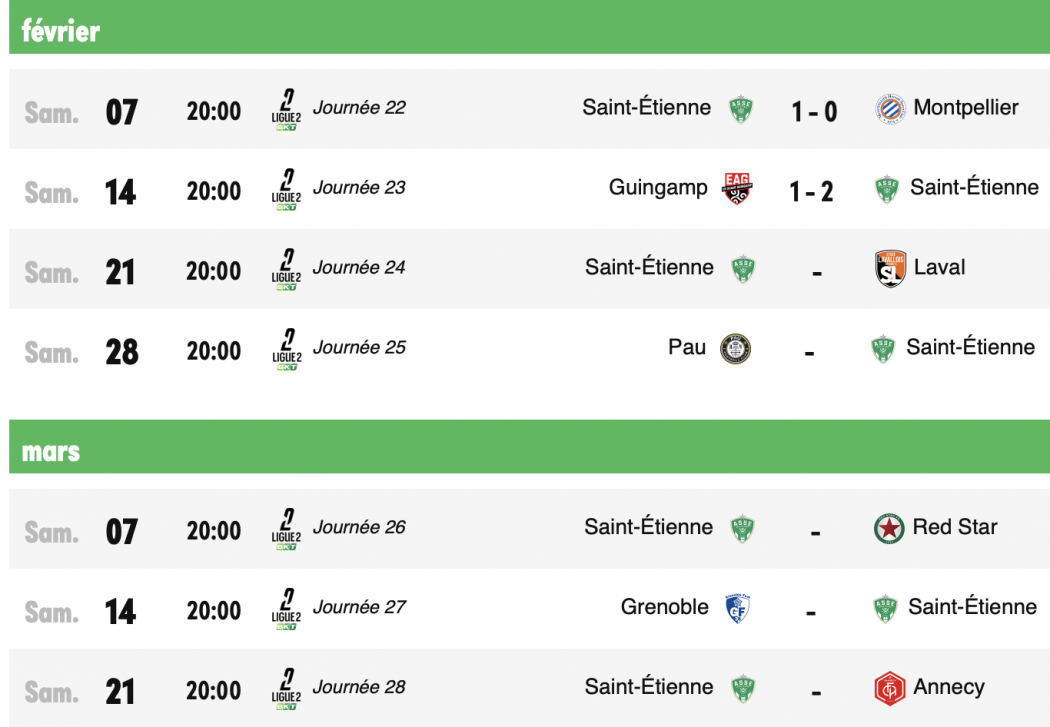Viewport: 1050px width, 727px height.
Task: Click the Annecy team name
Action: click(x=948, y=688)
